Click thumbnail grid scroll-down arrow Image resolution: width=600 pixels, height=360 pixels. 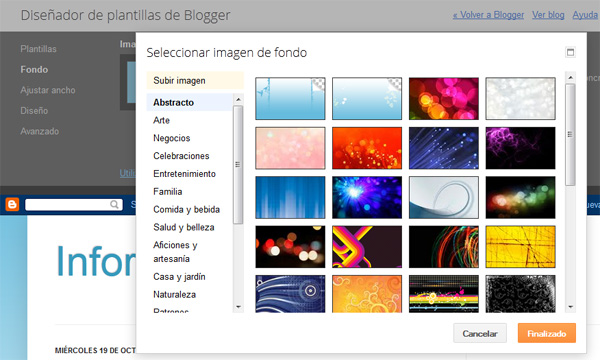pos(570,307)
